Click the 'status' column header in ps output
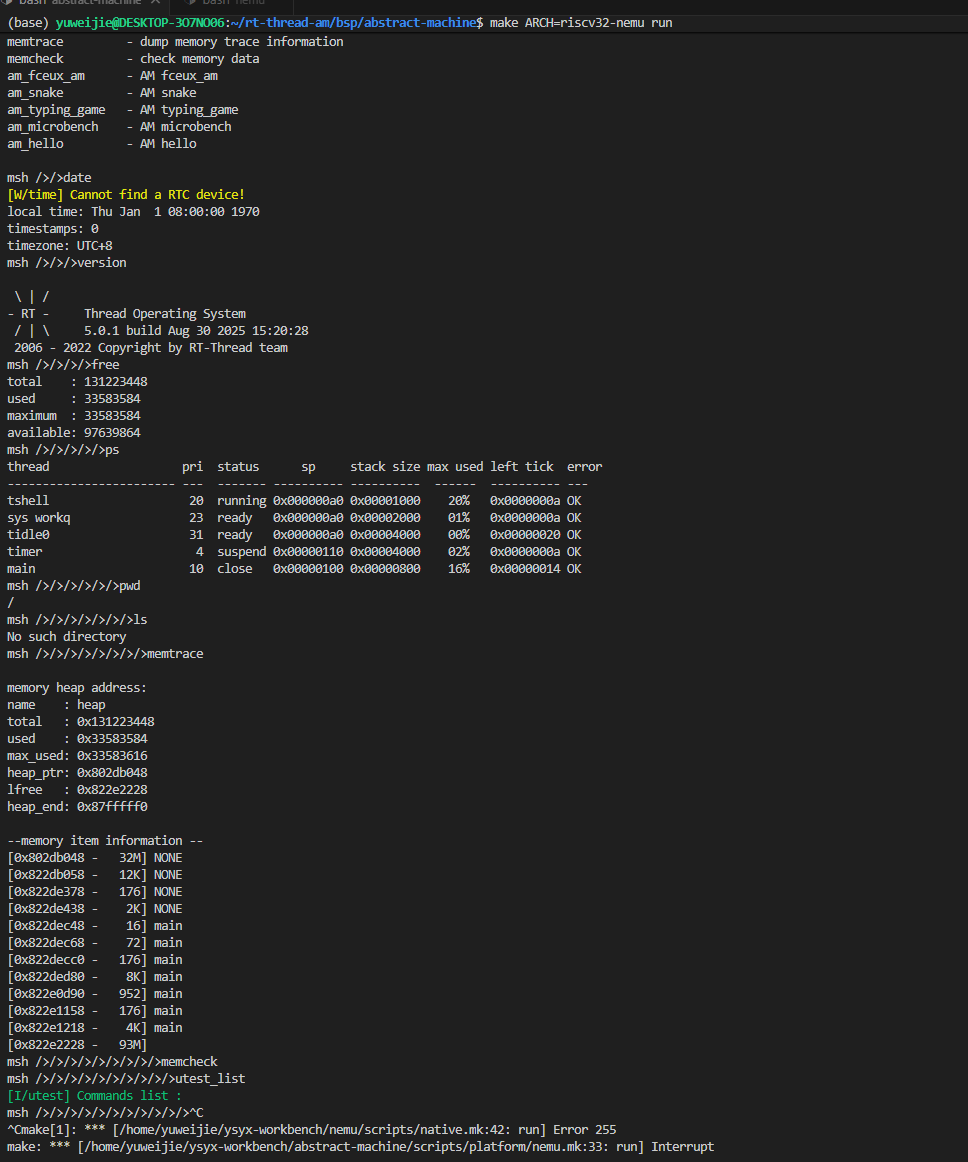Image resolution: width=968 pixels, height=1162 pixels. click(x=238, y=466)
